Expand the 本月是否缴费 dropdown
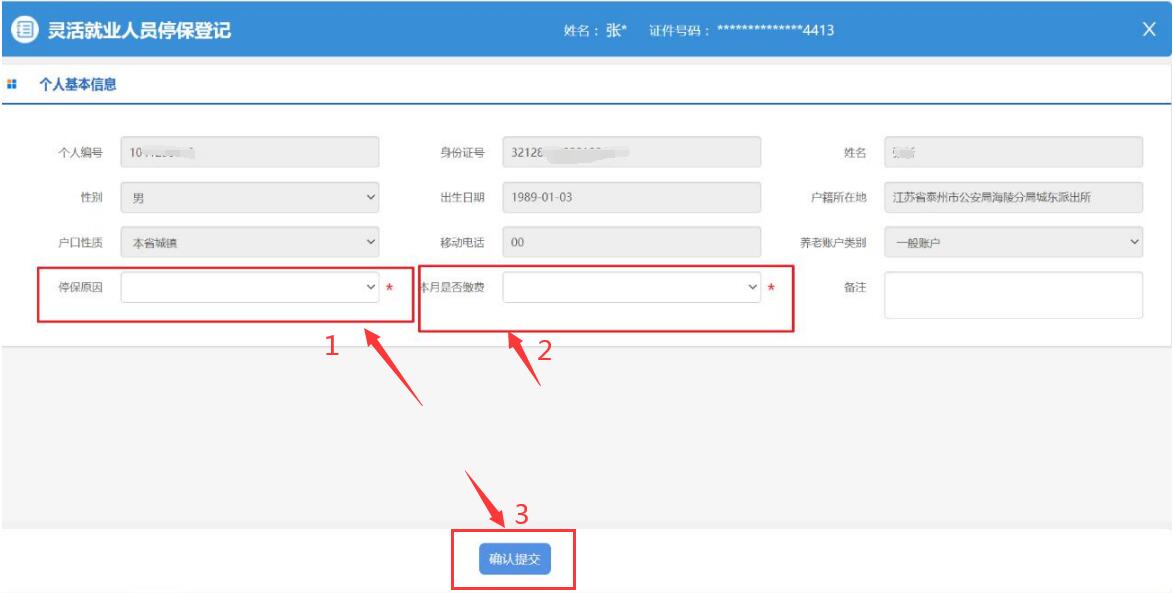Image resolution: width=1174 pixels, height=593 pixels. 631,288
